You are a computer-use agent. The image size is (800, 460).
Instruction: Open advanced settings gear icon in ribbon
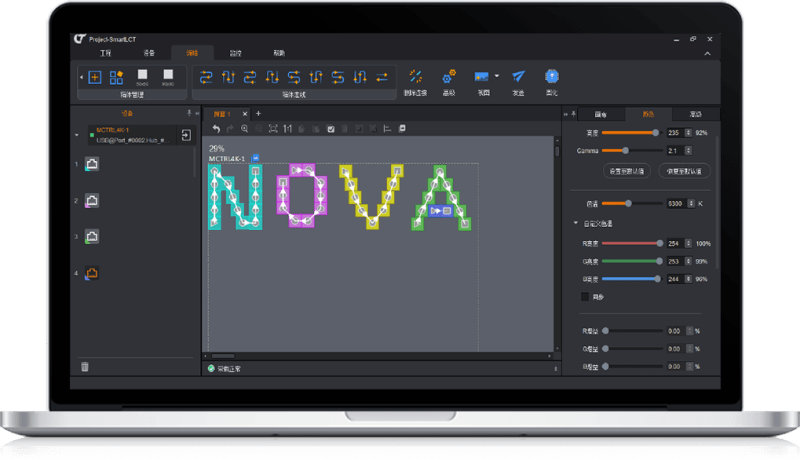449,76
